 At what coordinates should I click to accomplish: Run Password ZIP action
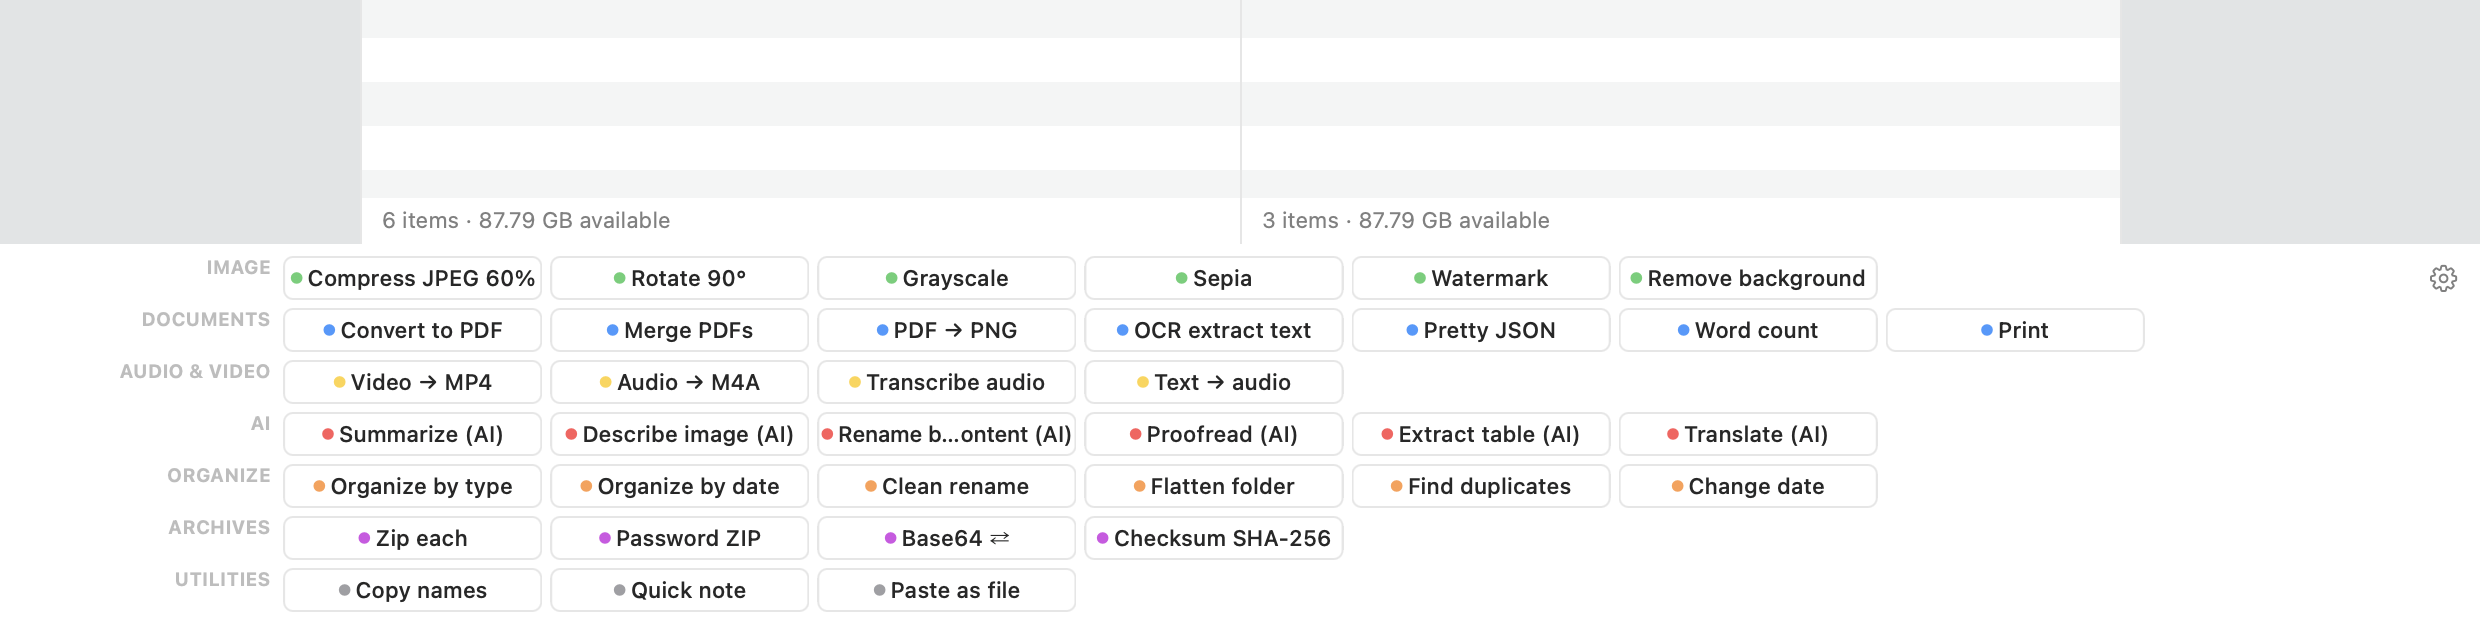679,538
